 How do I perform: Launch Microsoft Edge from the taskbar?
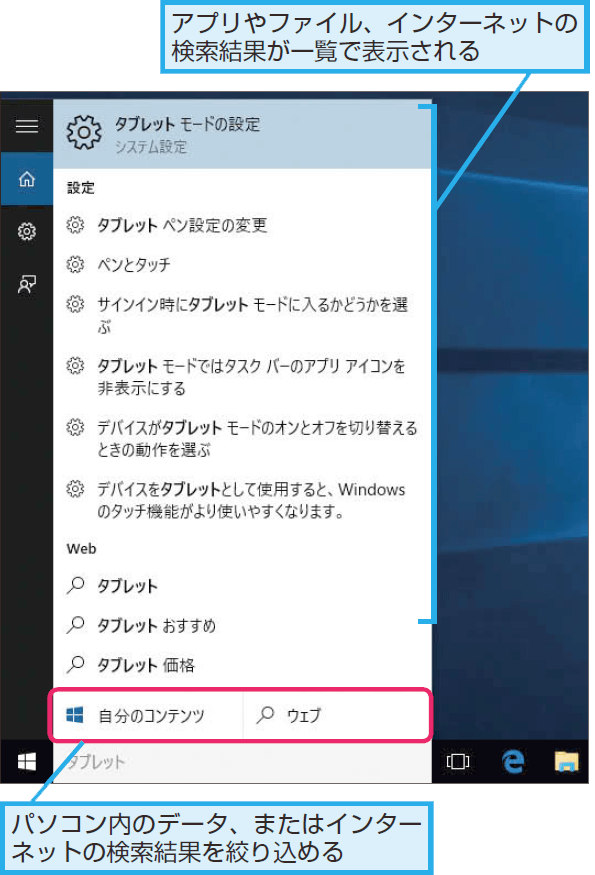513,761
